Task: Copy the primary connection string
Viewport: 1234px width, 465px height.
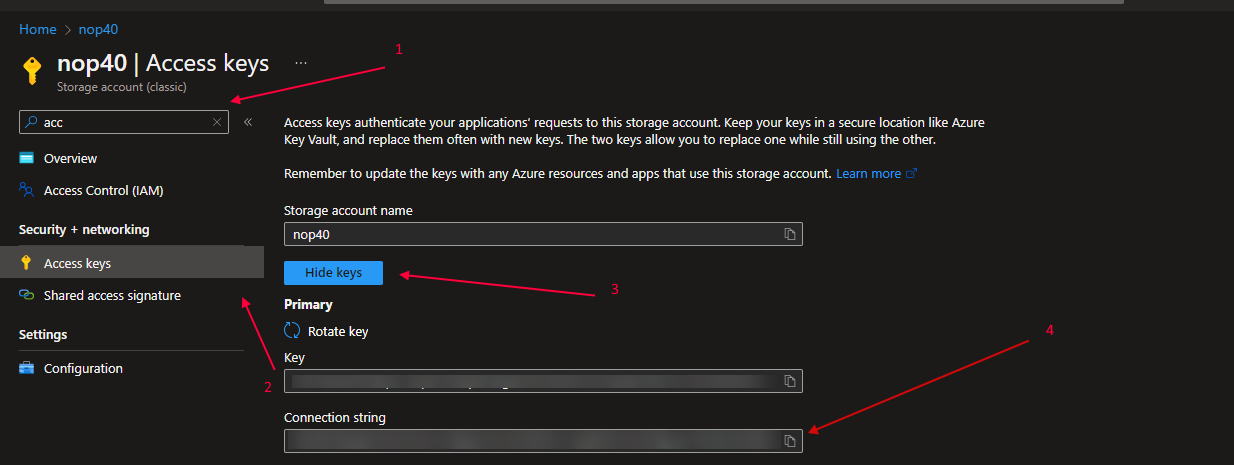Action: point(790,441)
